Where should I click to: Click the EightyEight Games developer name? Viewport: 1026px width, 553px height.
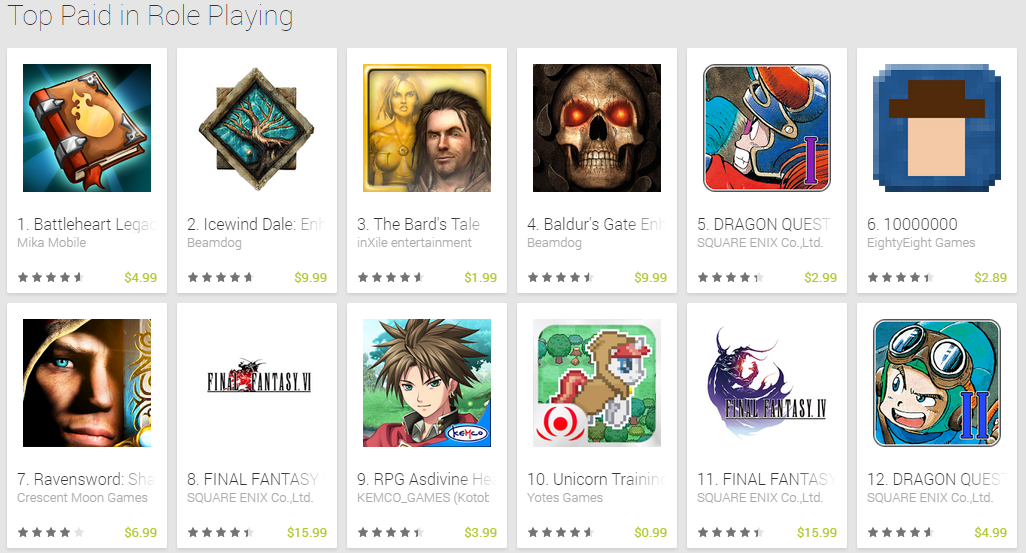coord(921,243)
